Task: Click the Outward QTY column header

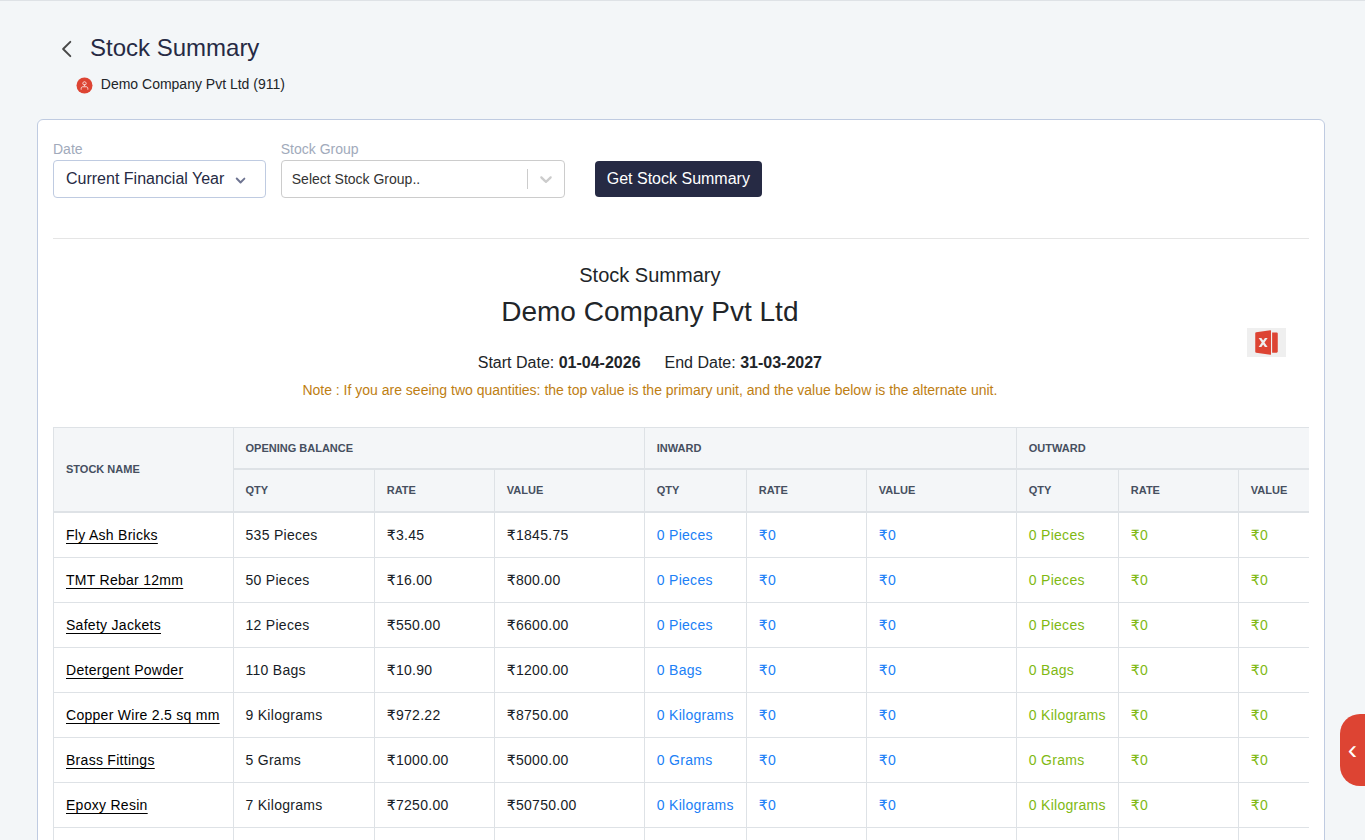Action: tap(1067, 490)
